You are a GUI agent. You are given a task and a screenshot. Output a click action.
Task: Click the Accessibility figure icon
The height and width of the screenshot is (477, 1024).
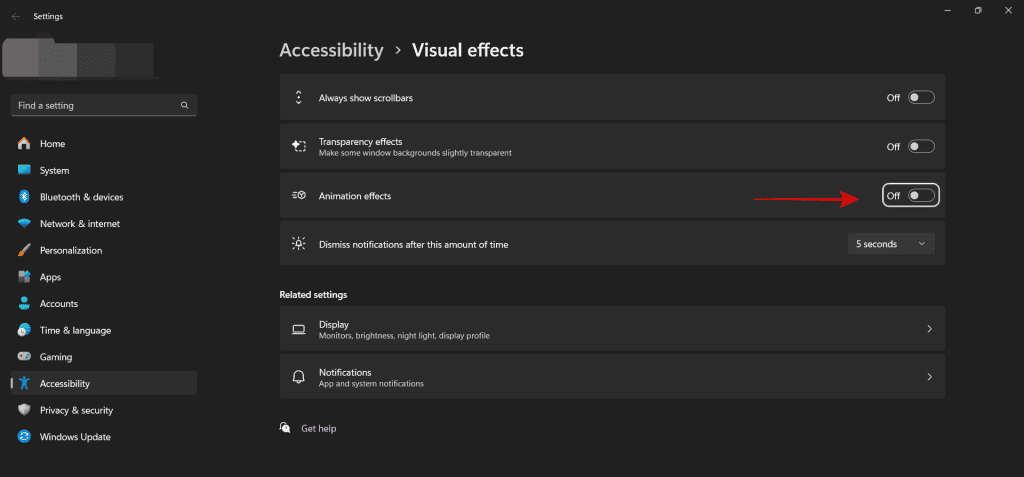pos(24,384)
